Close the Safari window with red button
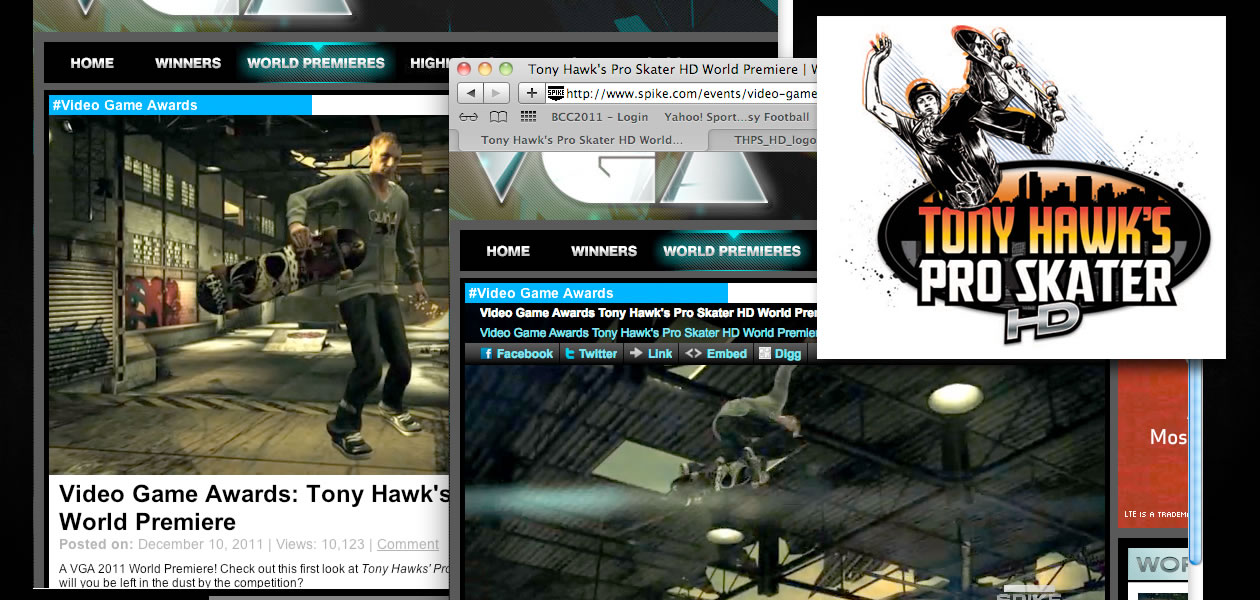This screenshot has width=1260, height=600. 465,69
